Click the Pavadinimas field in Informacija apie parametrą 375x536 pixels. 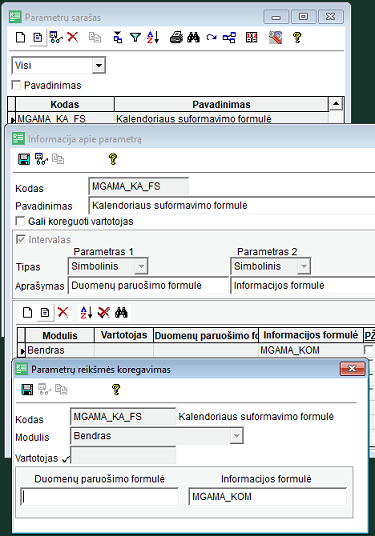tap(232, 205)
